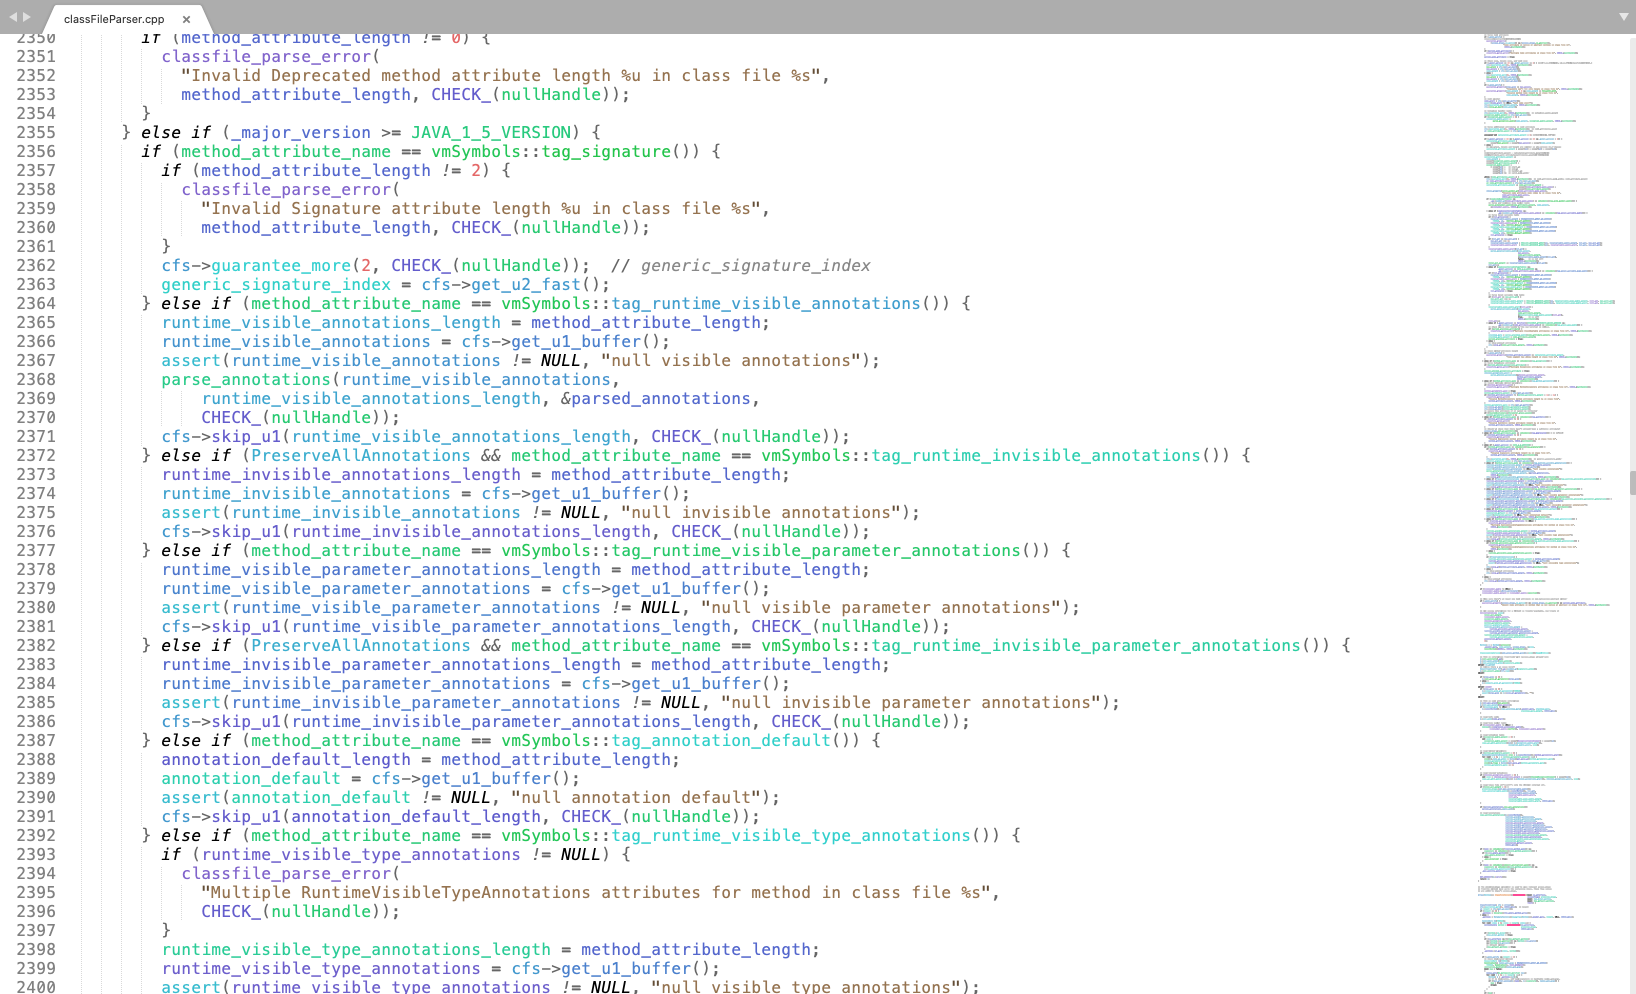Click the guarantee_more call on line 2362

(281, 265)
